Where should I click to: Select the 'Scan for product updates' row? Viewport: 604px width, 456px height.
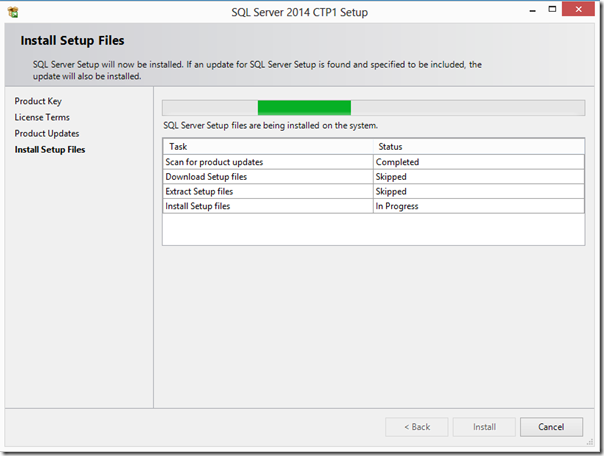pos(374,162)
